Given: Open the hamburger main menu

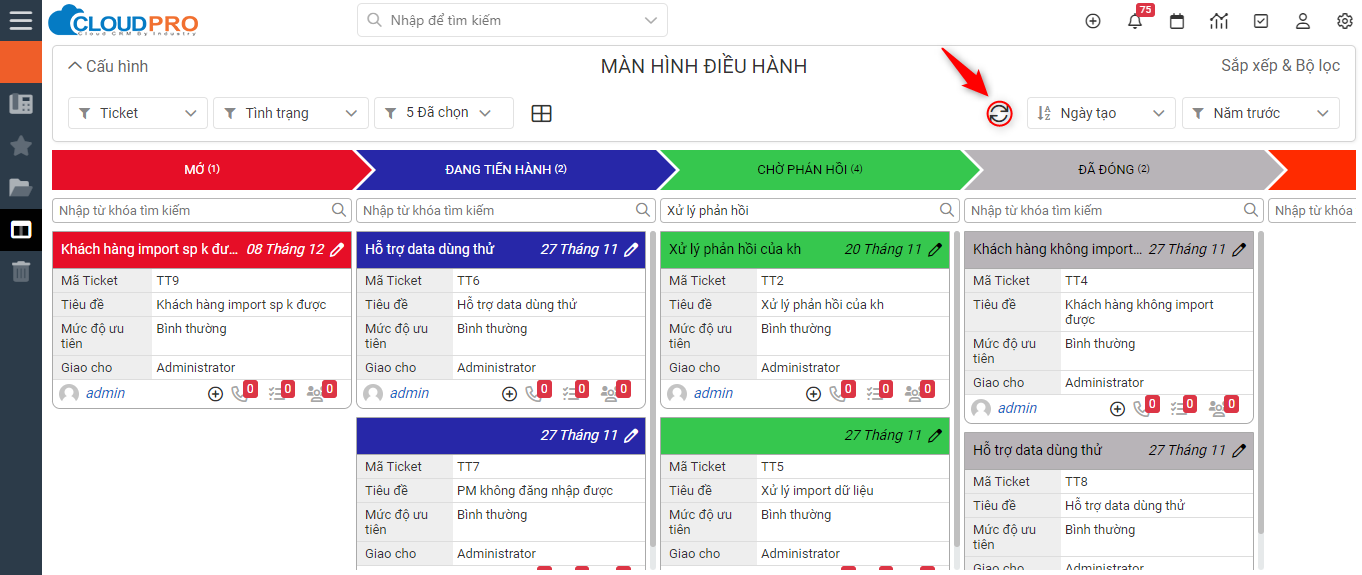Looking at the screenshot, I should point(20,20).
